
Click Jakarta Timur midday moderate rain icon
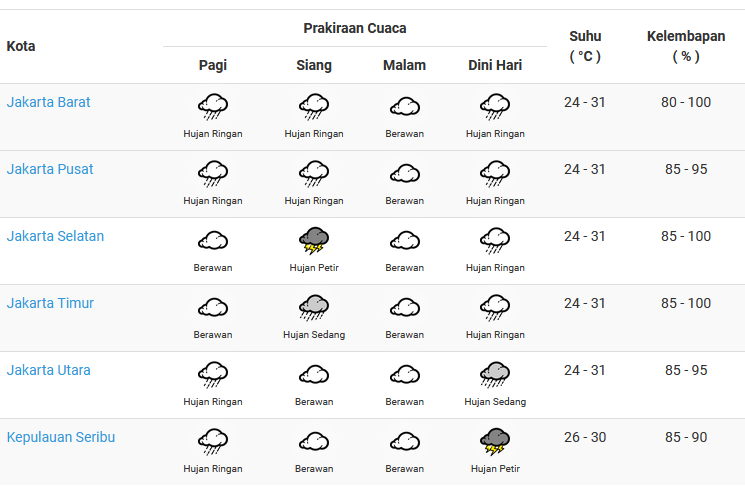[x=314, y=308]
